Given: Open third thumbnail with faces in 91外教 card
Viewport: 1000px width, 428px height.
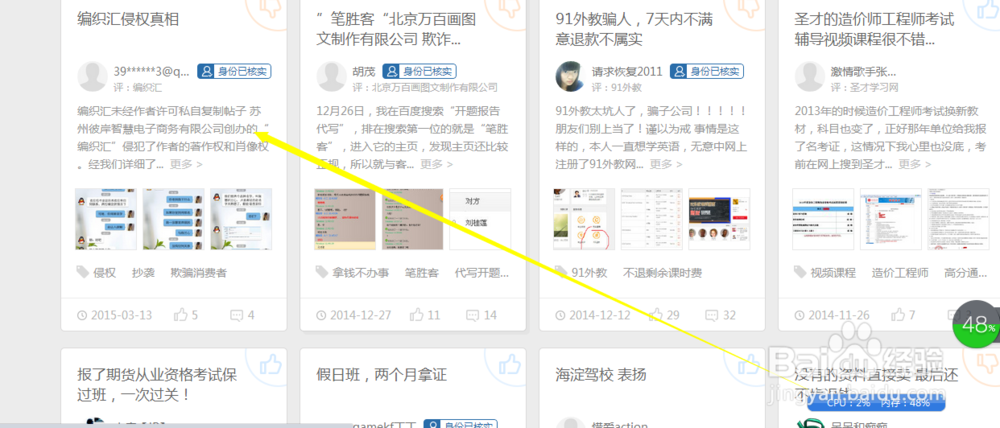Looking at the screenshot, I should click(x=719, y=219).
